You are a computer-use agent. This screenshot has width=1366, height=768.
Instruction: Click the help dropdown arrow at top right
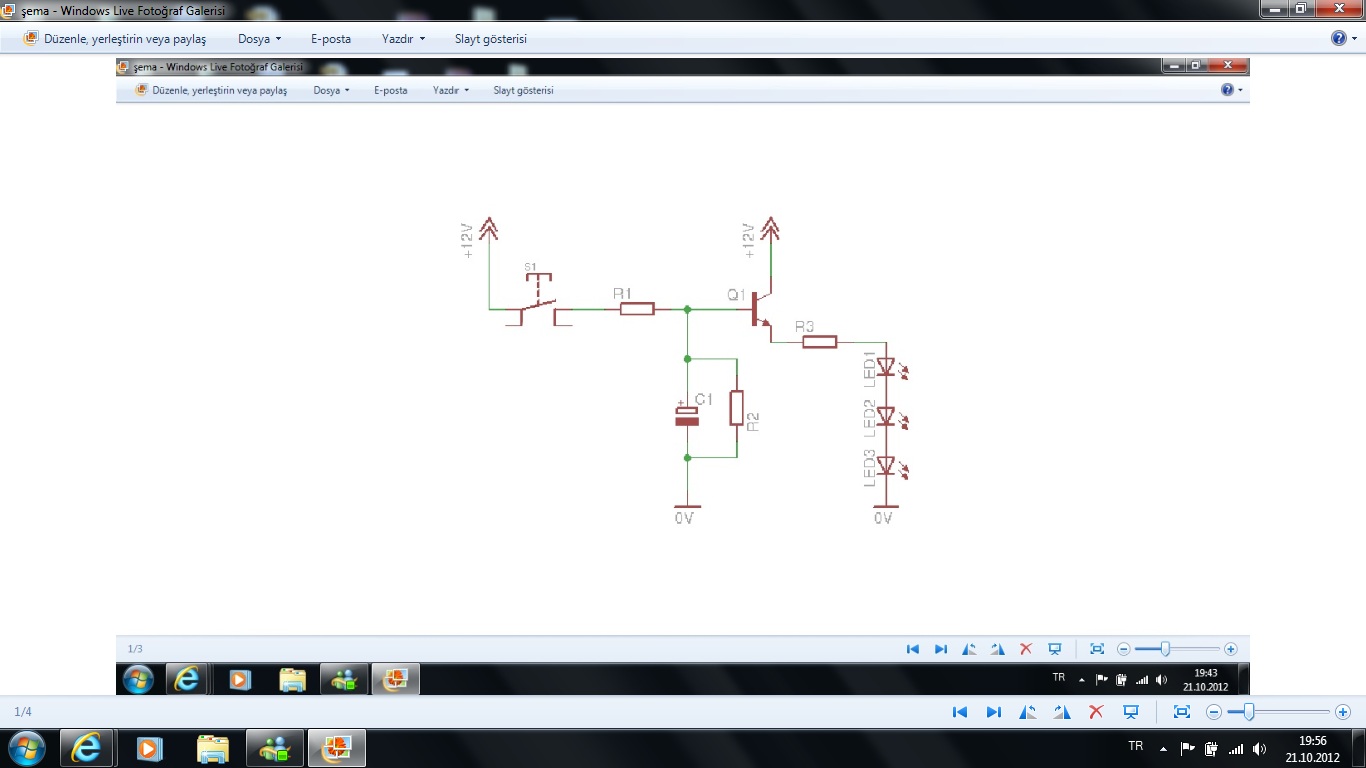[x=1354, y=39]
